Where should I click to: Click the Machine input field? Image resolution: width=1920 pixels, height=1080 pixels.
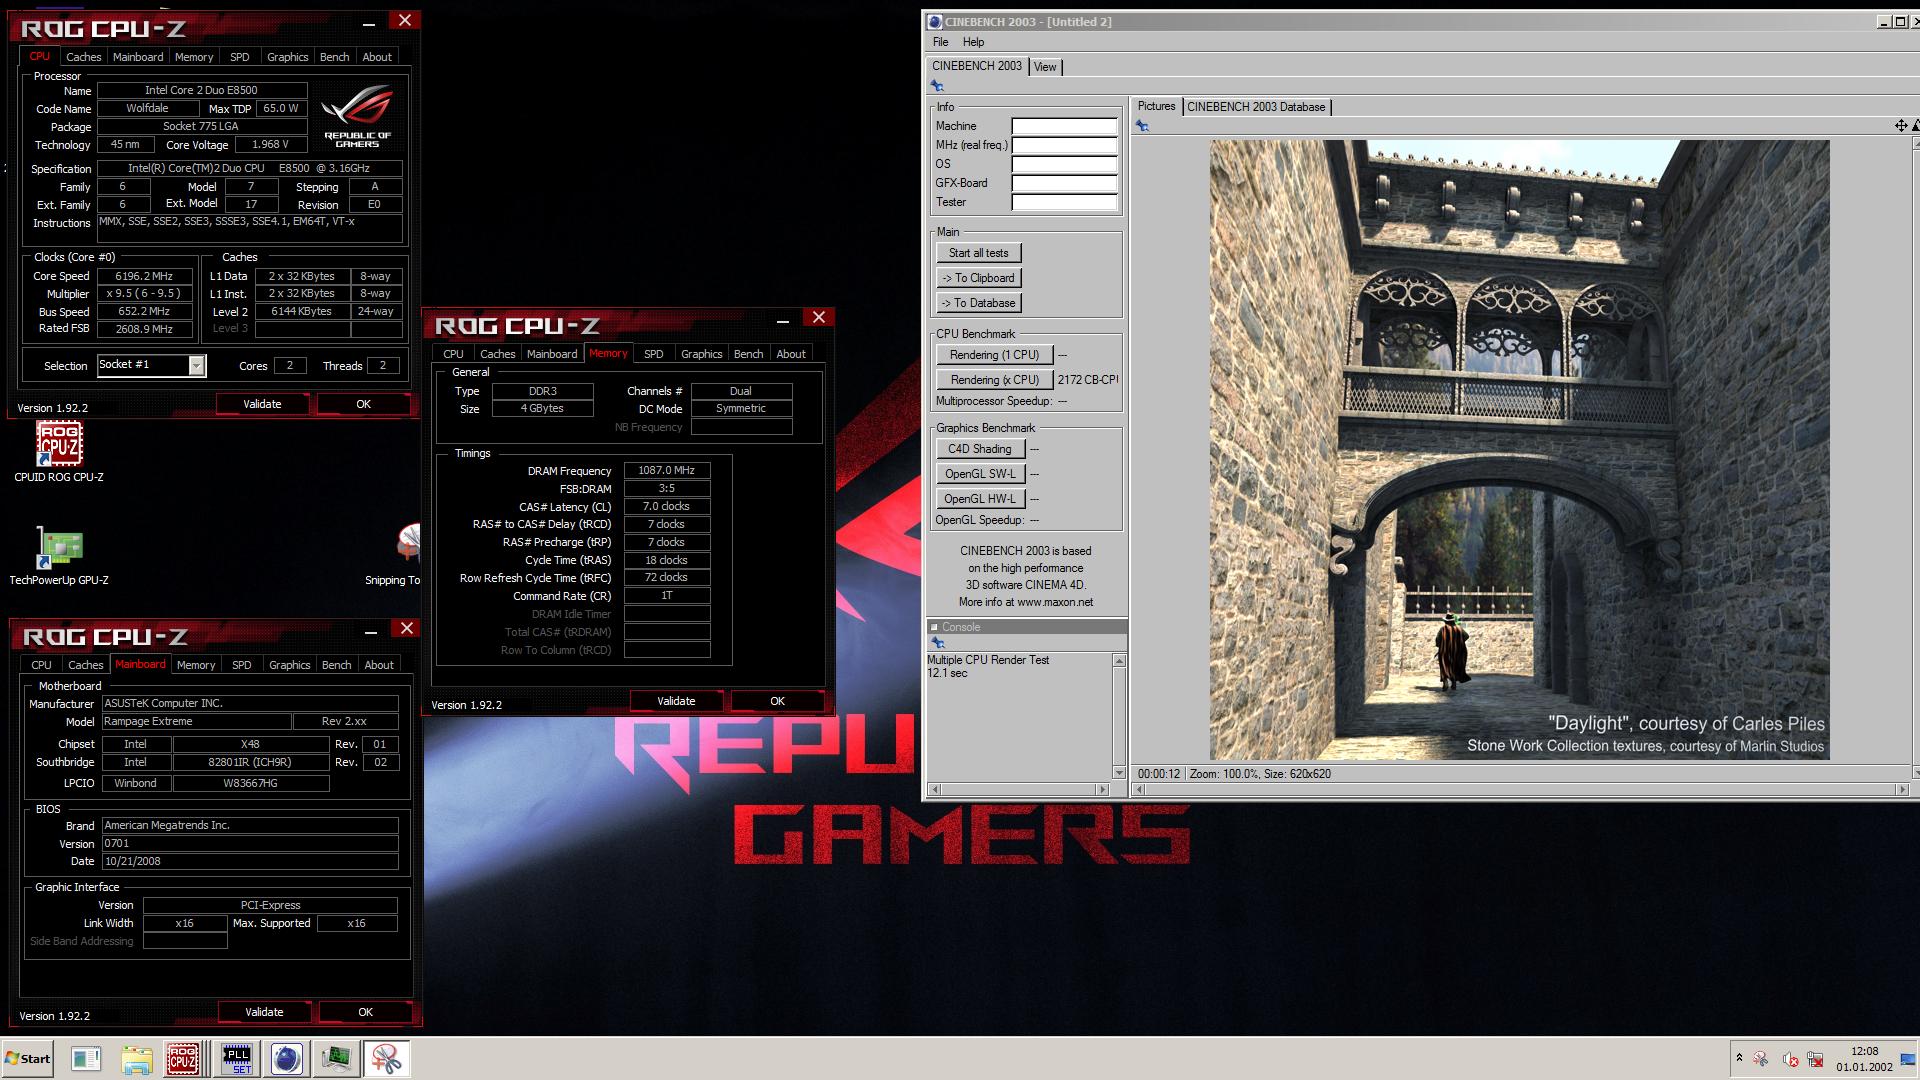pyautogui.click(x=1064, y=126)
